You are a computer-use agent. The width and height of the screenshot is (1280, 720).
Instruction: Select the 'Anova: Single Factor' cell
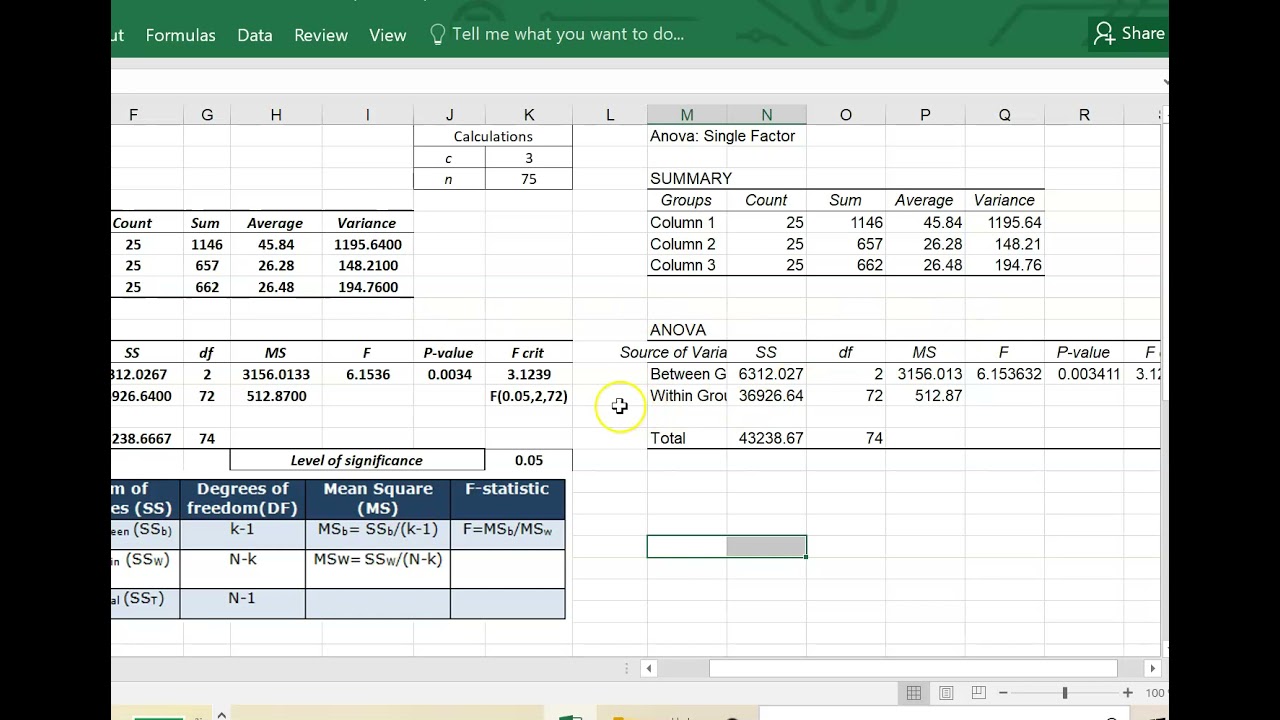tap(722, 136)
